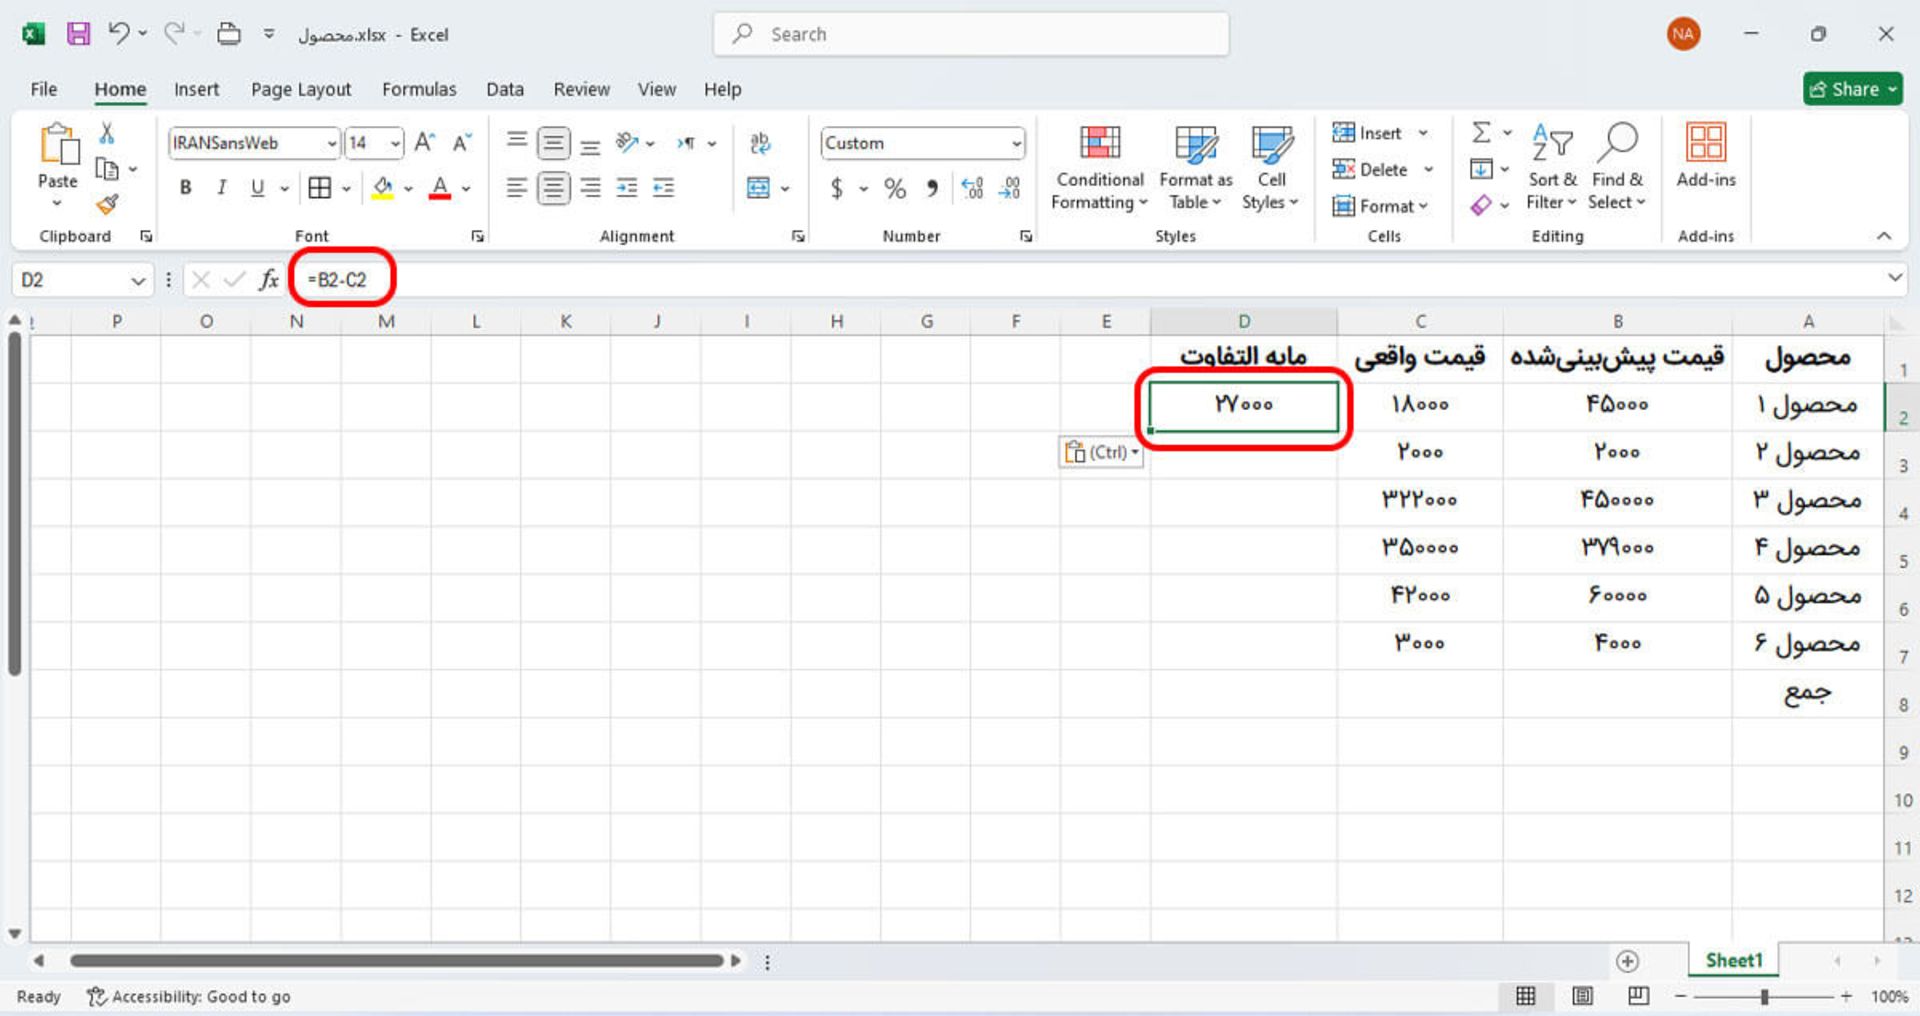Click the Format Painter brush icon
Screen dimensions: 1920x1016
click(x=107, y=205)
